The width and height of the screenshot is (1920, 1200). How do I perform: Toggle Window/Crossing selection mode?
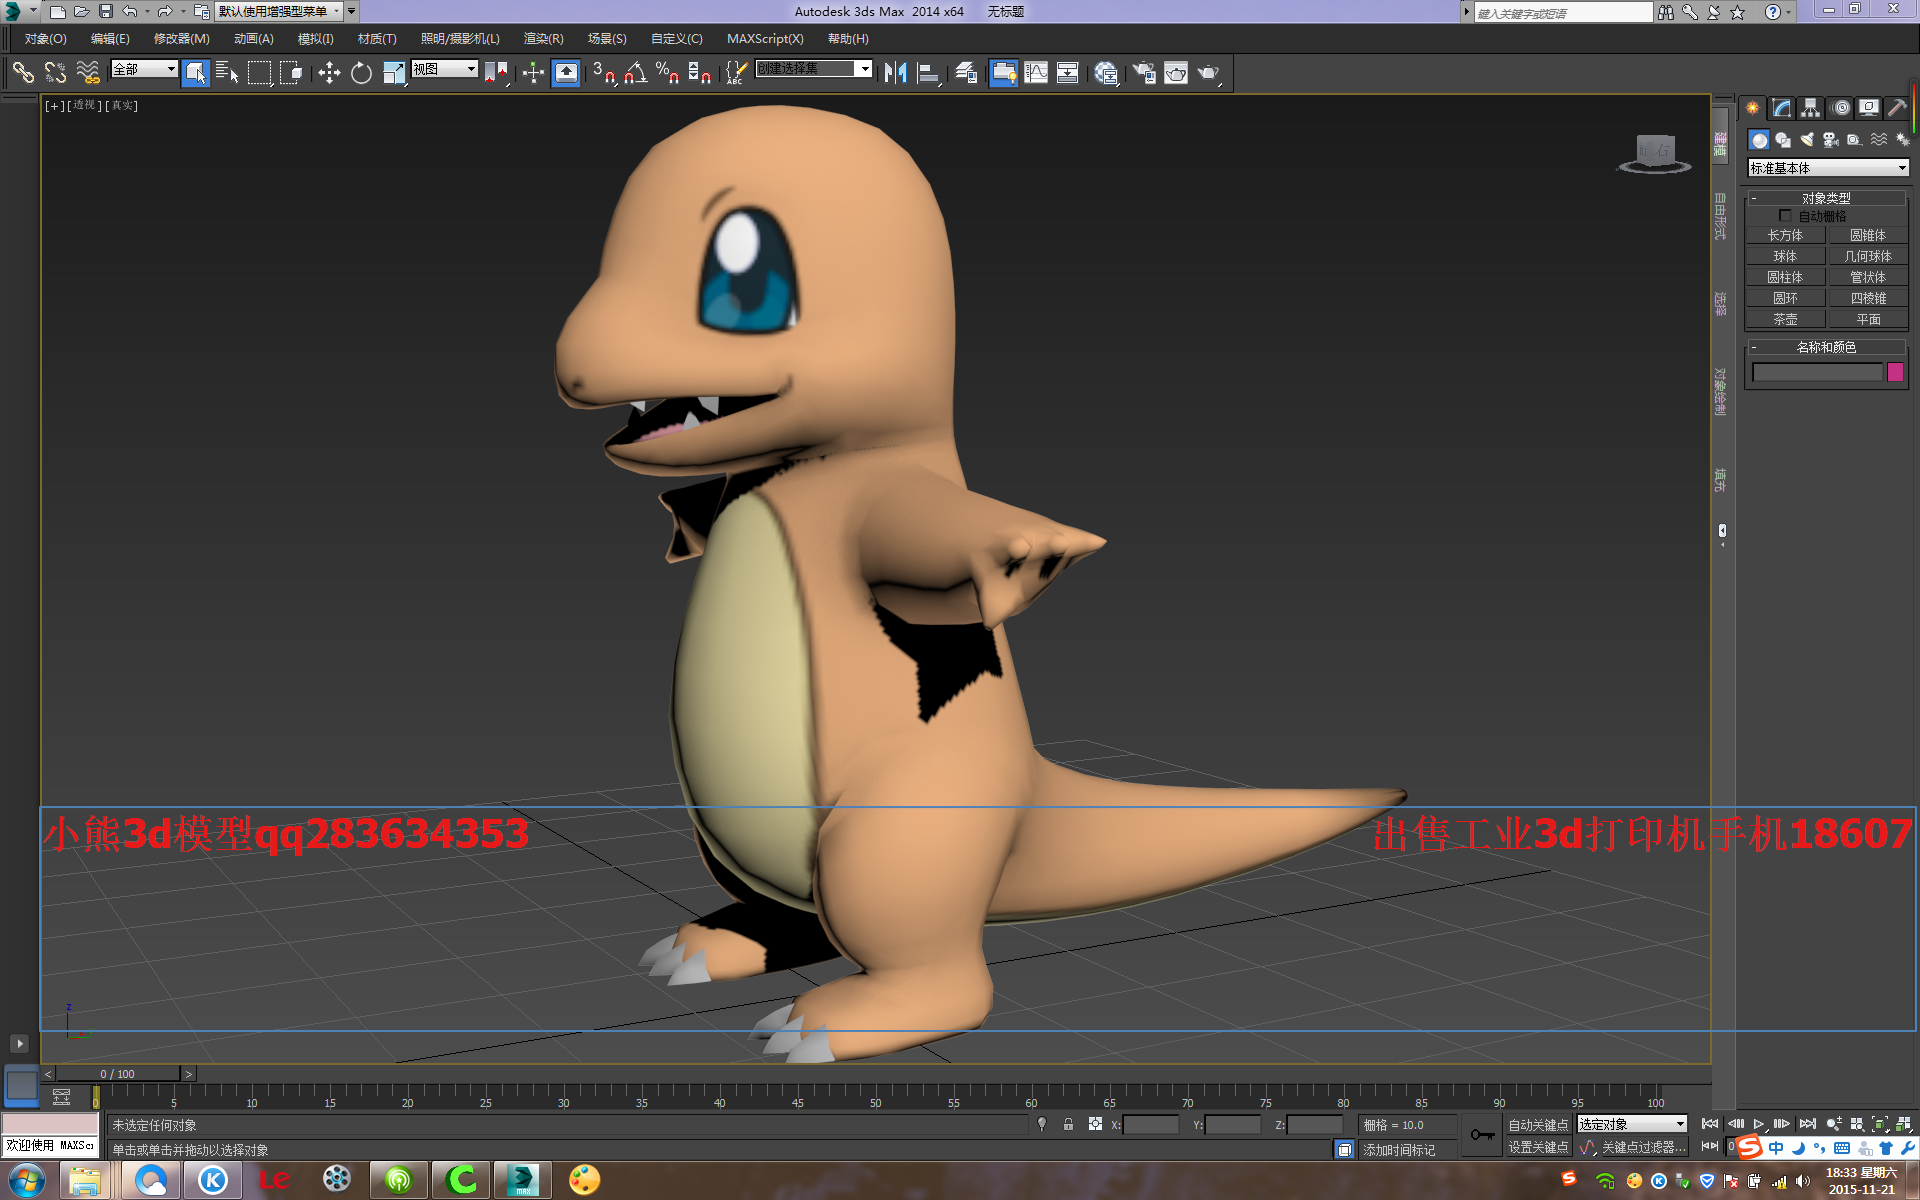291,72
